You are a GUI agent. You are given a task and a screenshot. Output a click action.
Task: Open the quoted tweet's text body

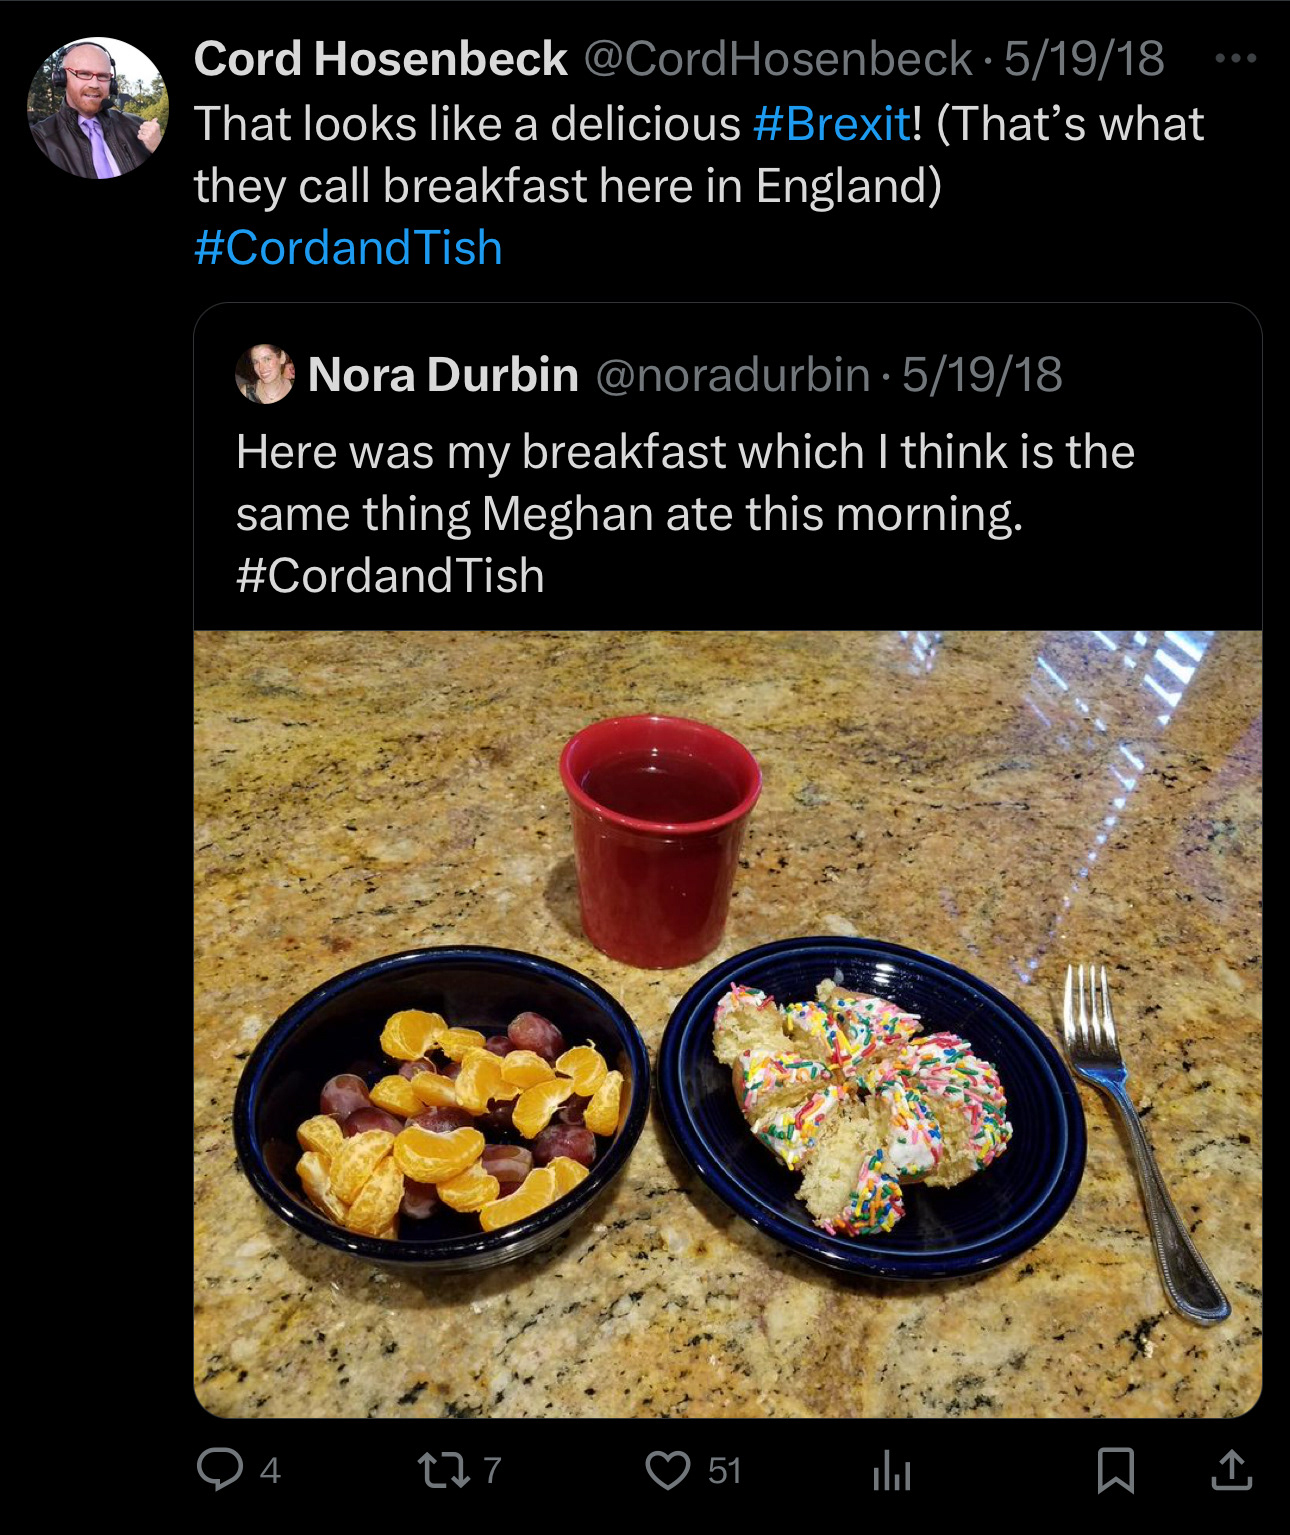(x=685, y=513)
